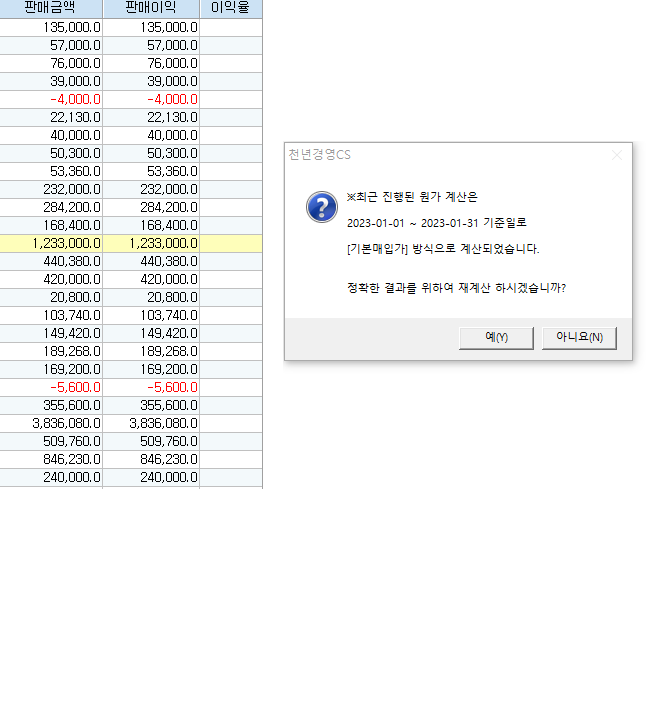Select 판매이익 cell 3,836,080.0
The height and width of the screenshot is (704, 660).
click(x=151, y=423)
